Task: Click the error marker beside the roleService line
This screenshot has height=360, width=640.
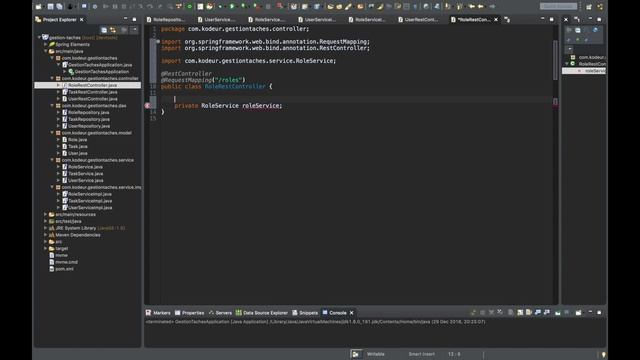Action: point(148,106)
